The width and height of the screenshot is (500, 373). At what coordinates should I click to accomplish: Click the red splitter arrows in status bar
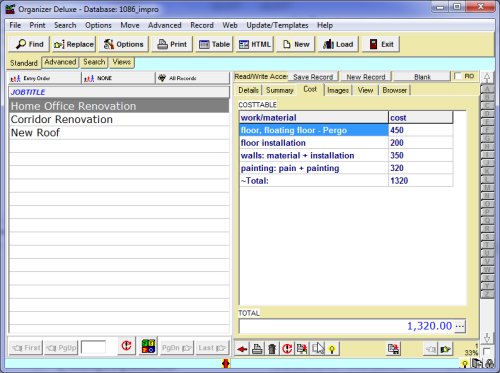[x=226, y=363]
